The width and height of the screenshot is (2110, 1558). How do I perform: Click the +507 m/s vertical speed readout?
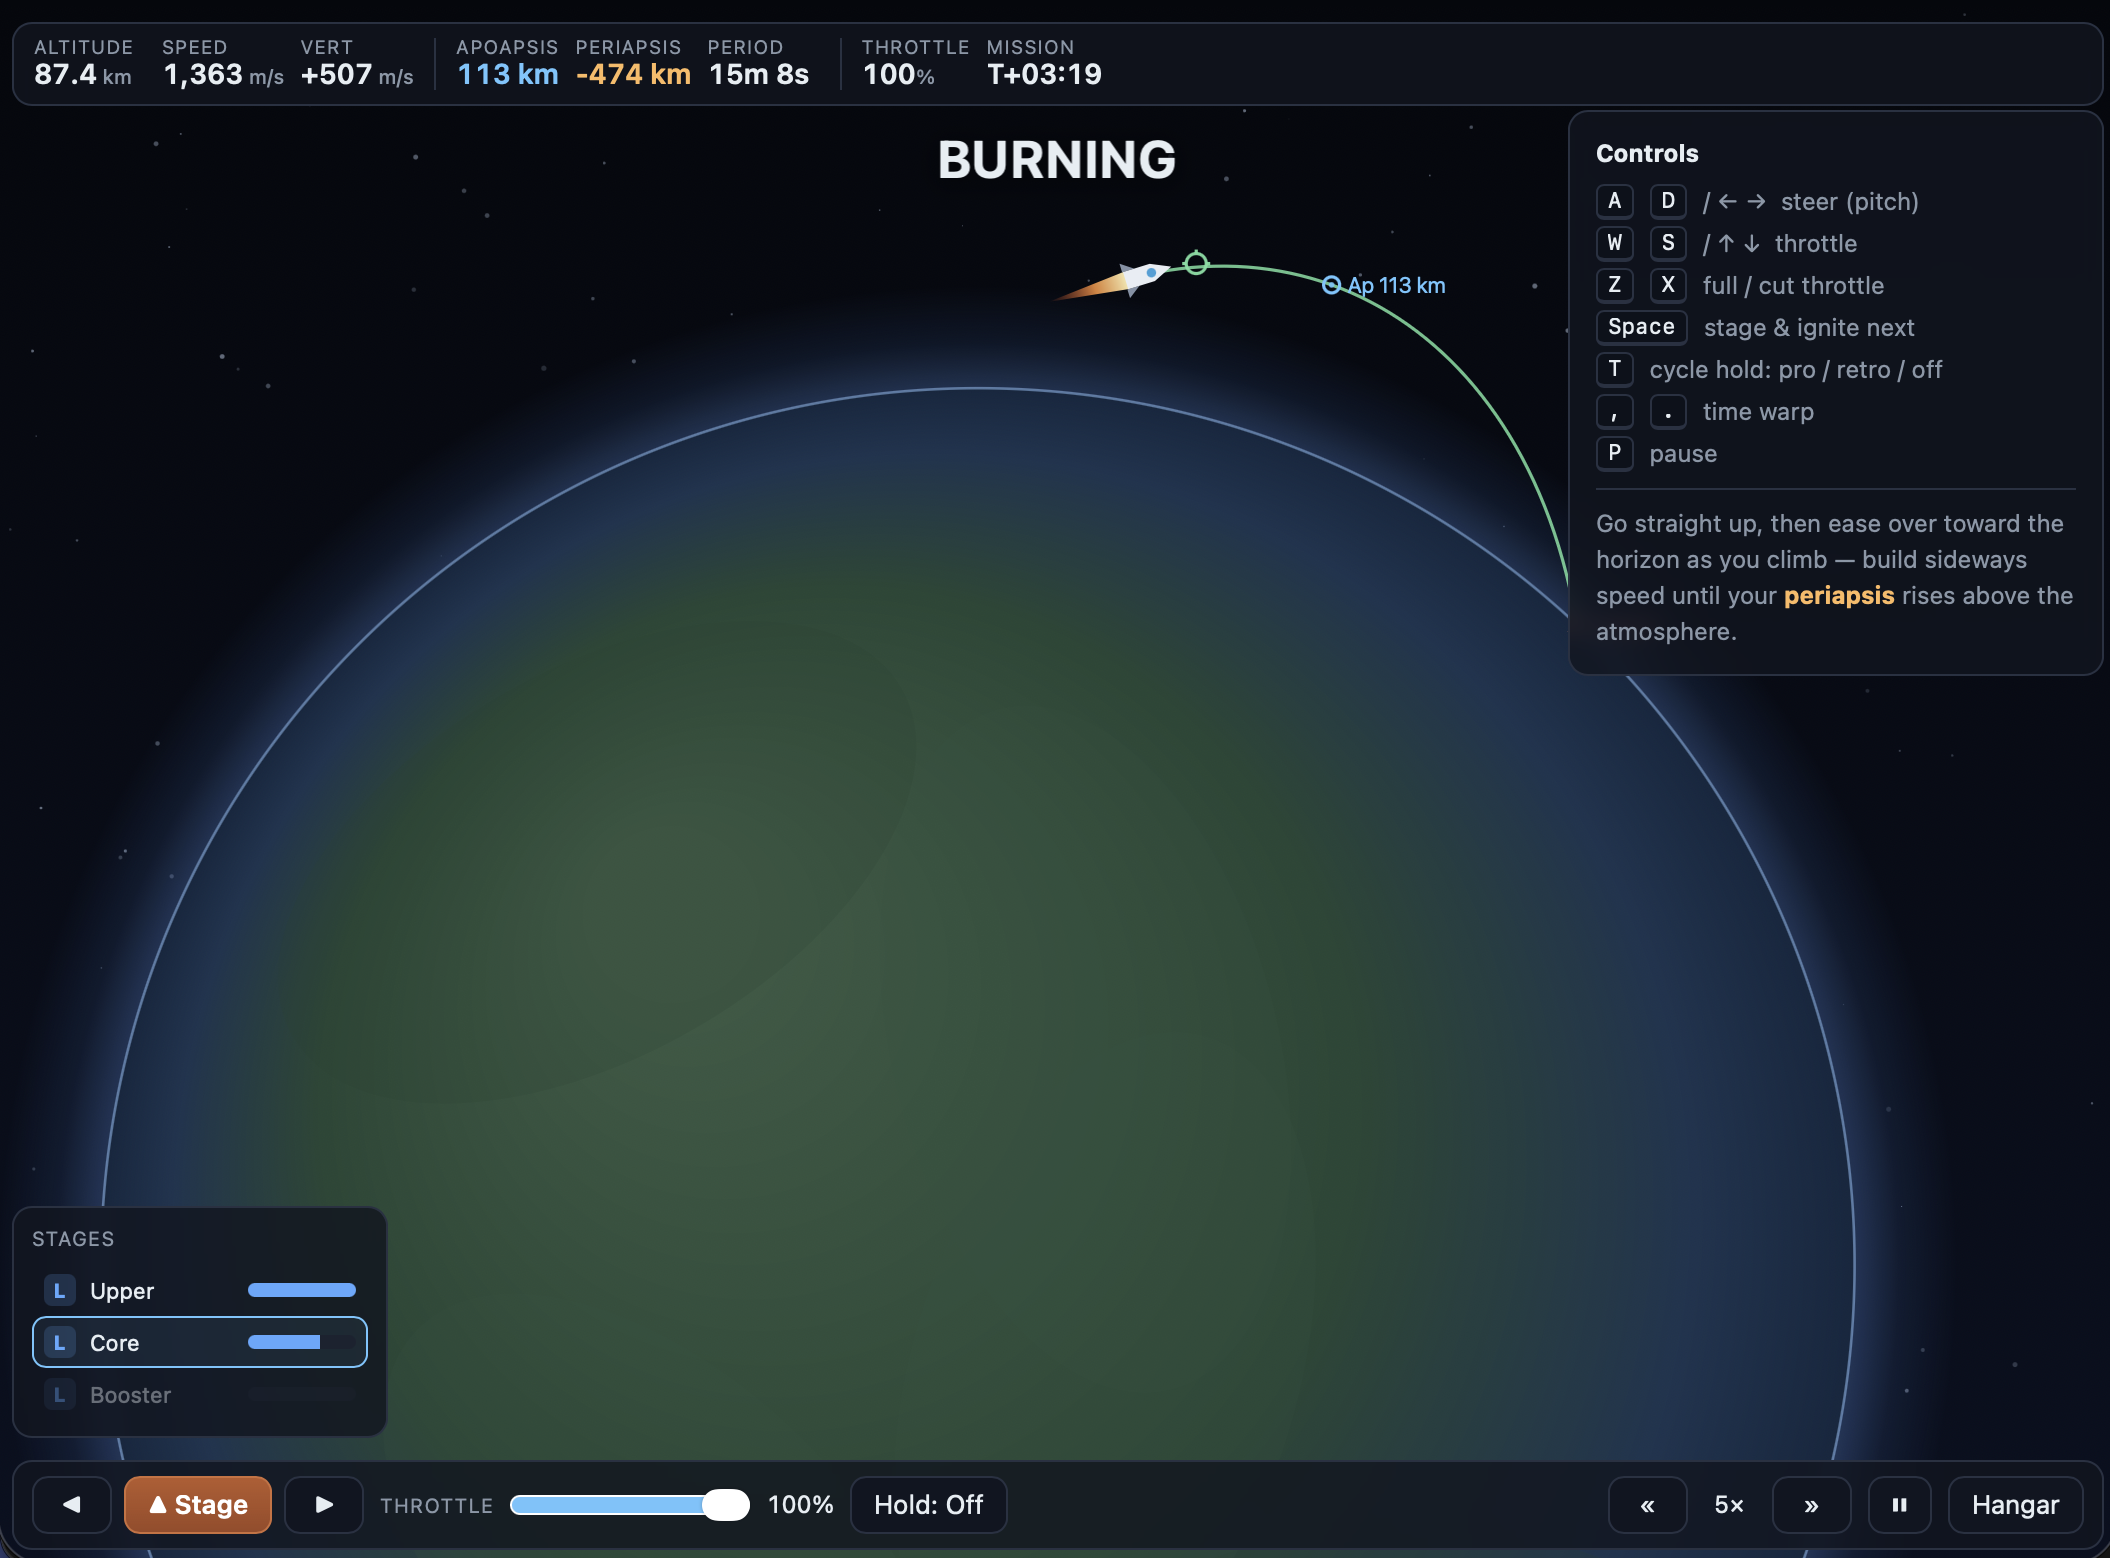click(357, 74)
